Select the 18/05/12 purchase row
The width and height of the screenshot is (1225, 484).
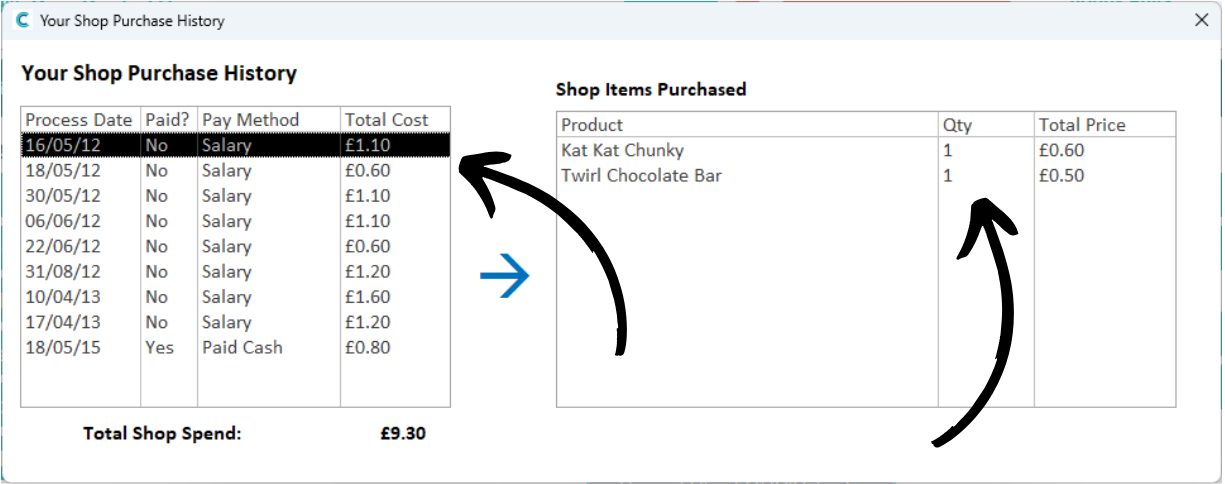pos(236,171)
